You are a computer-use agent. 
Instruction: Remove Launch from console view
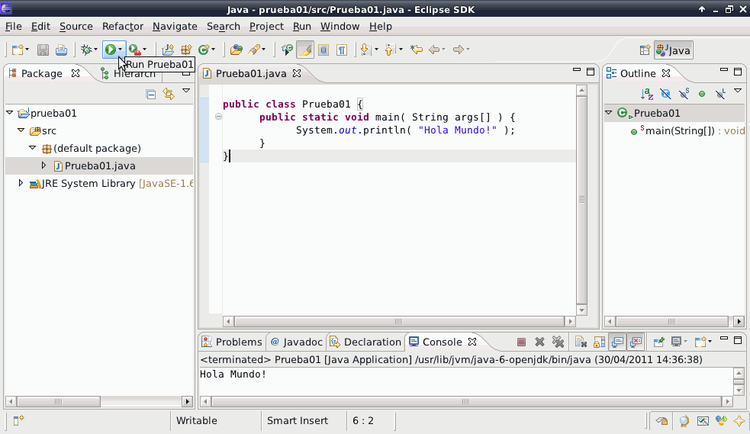click(x=540, y=342)
